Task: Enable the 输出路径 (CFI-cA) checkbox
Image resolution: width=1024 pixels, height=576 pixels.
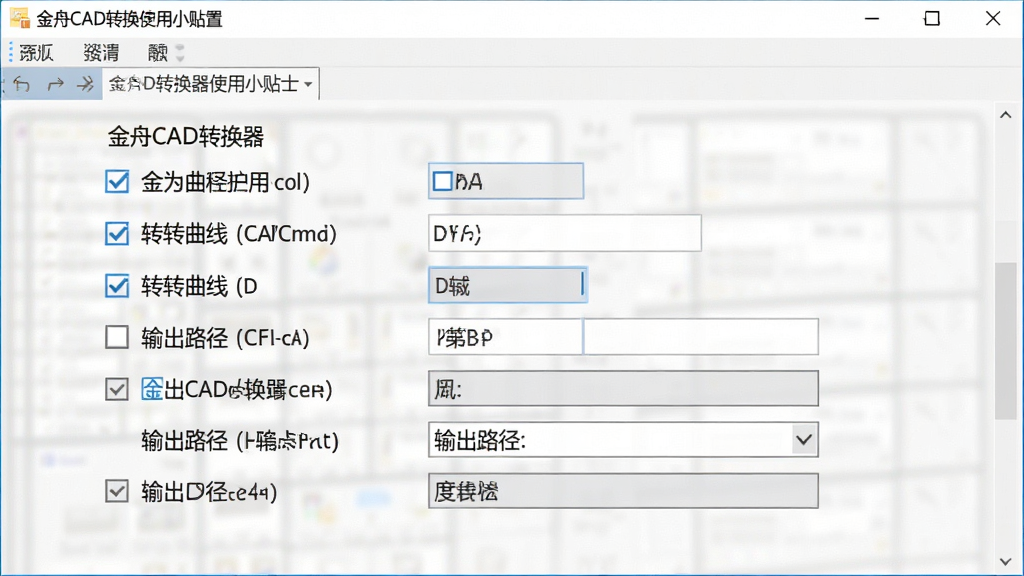Action: (117, 337)
